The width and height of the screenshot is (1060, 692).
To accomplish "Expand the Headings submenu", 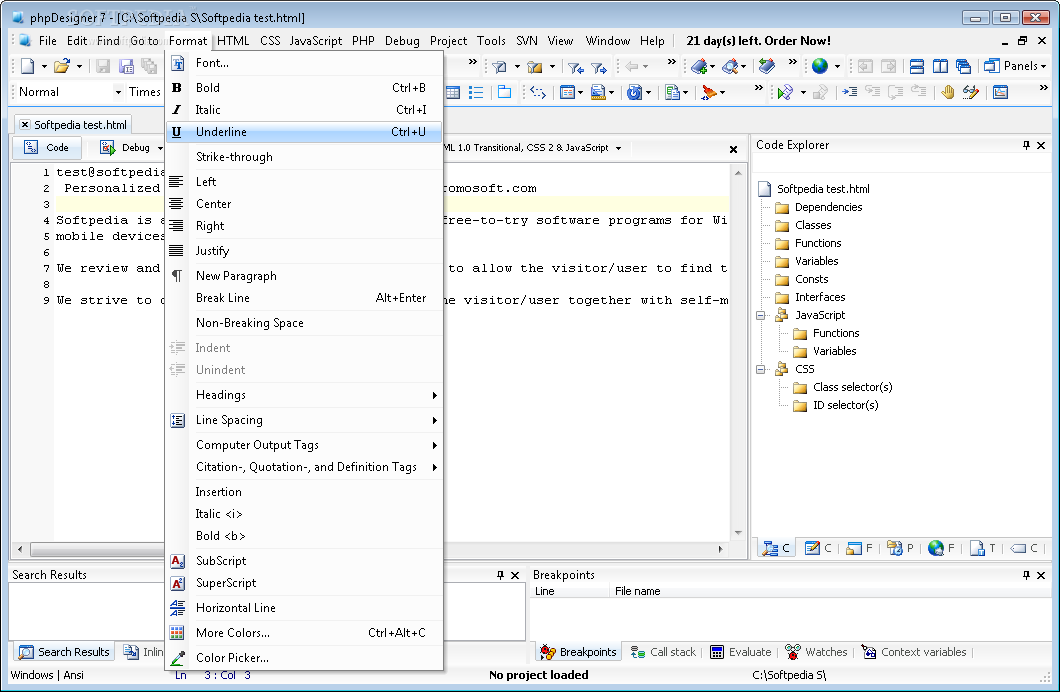I will coord(304,395).
